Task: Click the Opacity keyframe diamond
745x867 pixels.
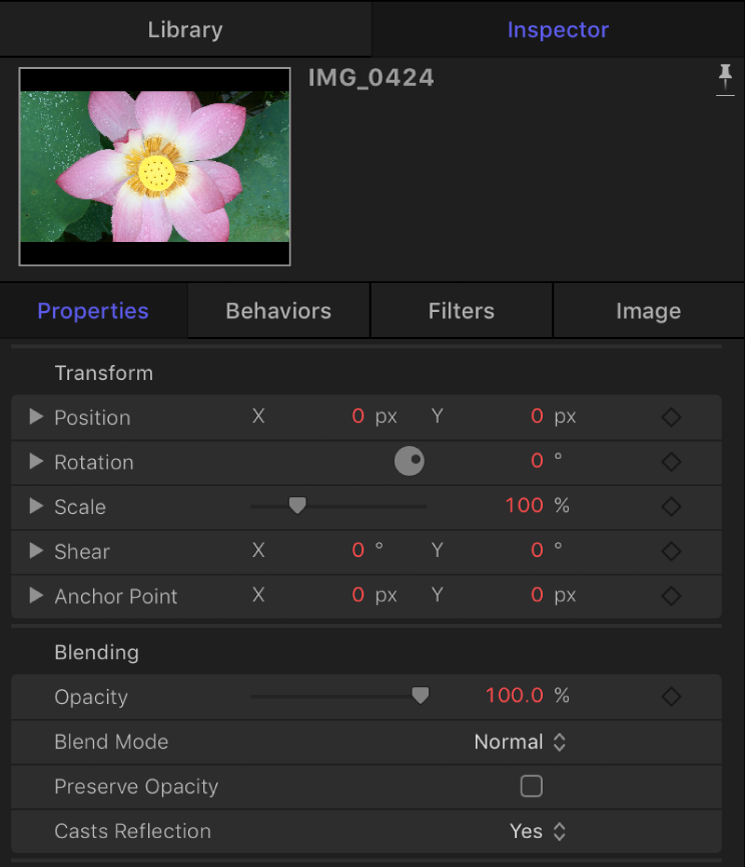Action: coord(671,696)
